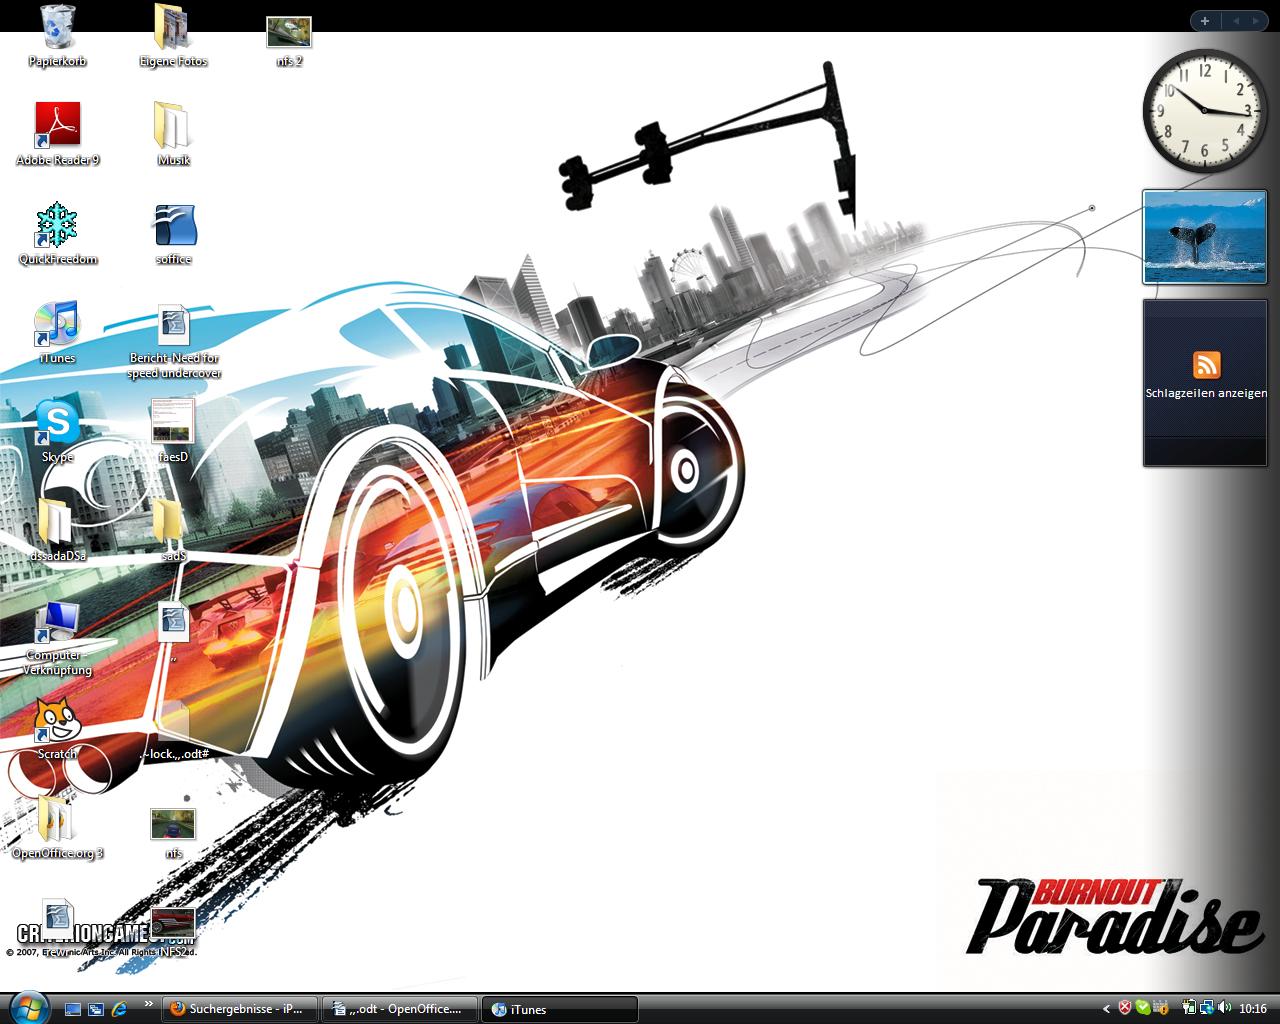Go to previous sidebar gadget page
1280x1024 pixels.
tap(1235, 20)
